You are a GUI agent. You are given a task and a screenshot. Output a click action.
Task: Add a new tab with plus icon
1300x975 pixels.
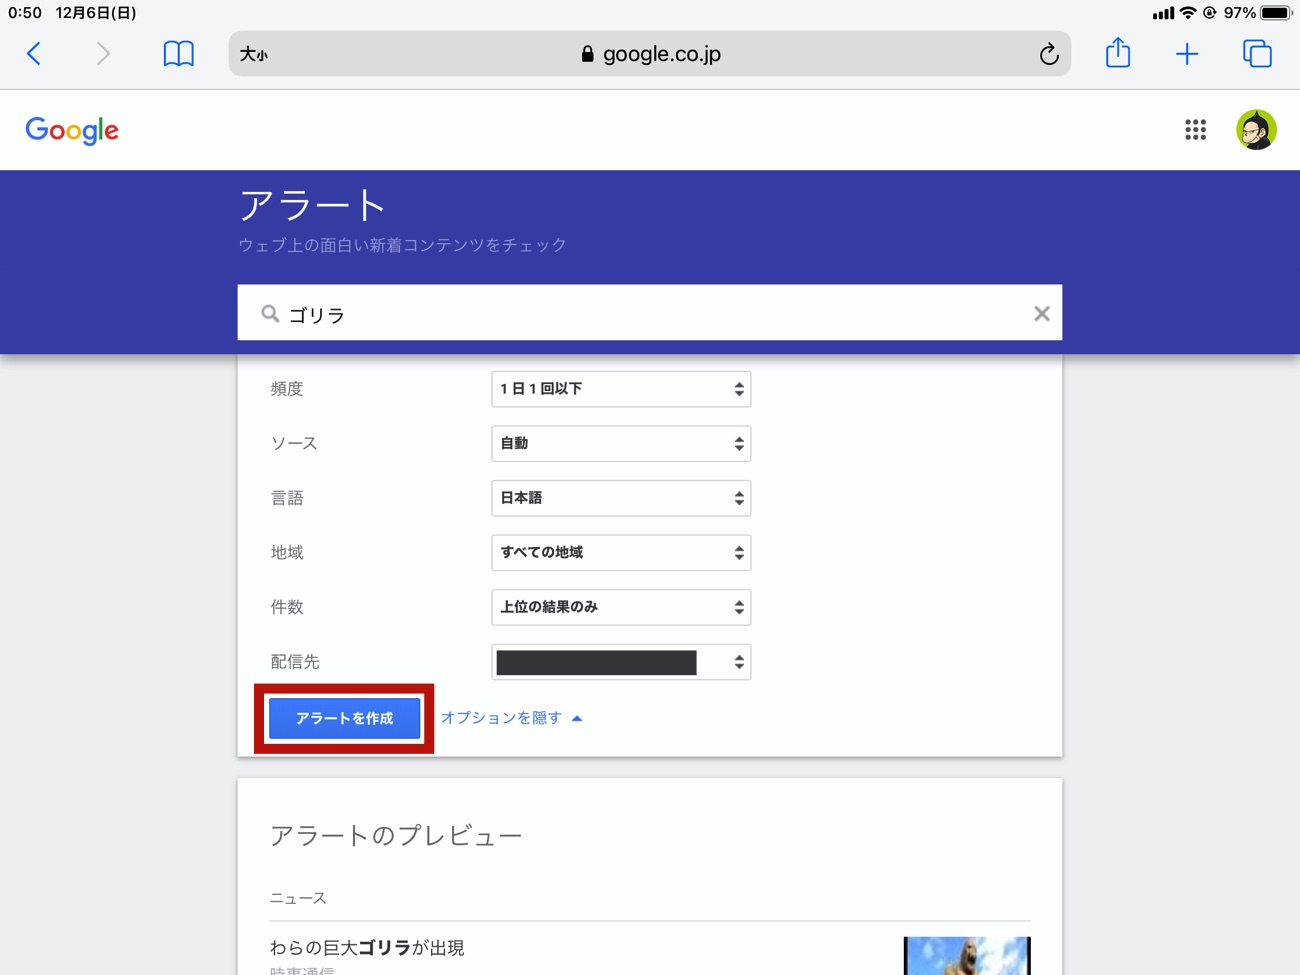pos(1187,54)
